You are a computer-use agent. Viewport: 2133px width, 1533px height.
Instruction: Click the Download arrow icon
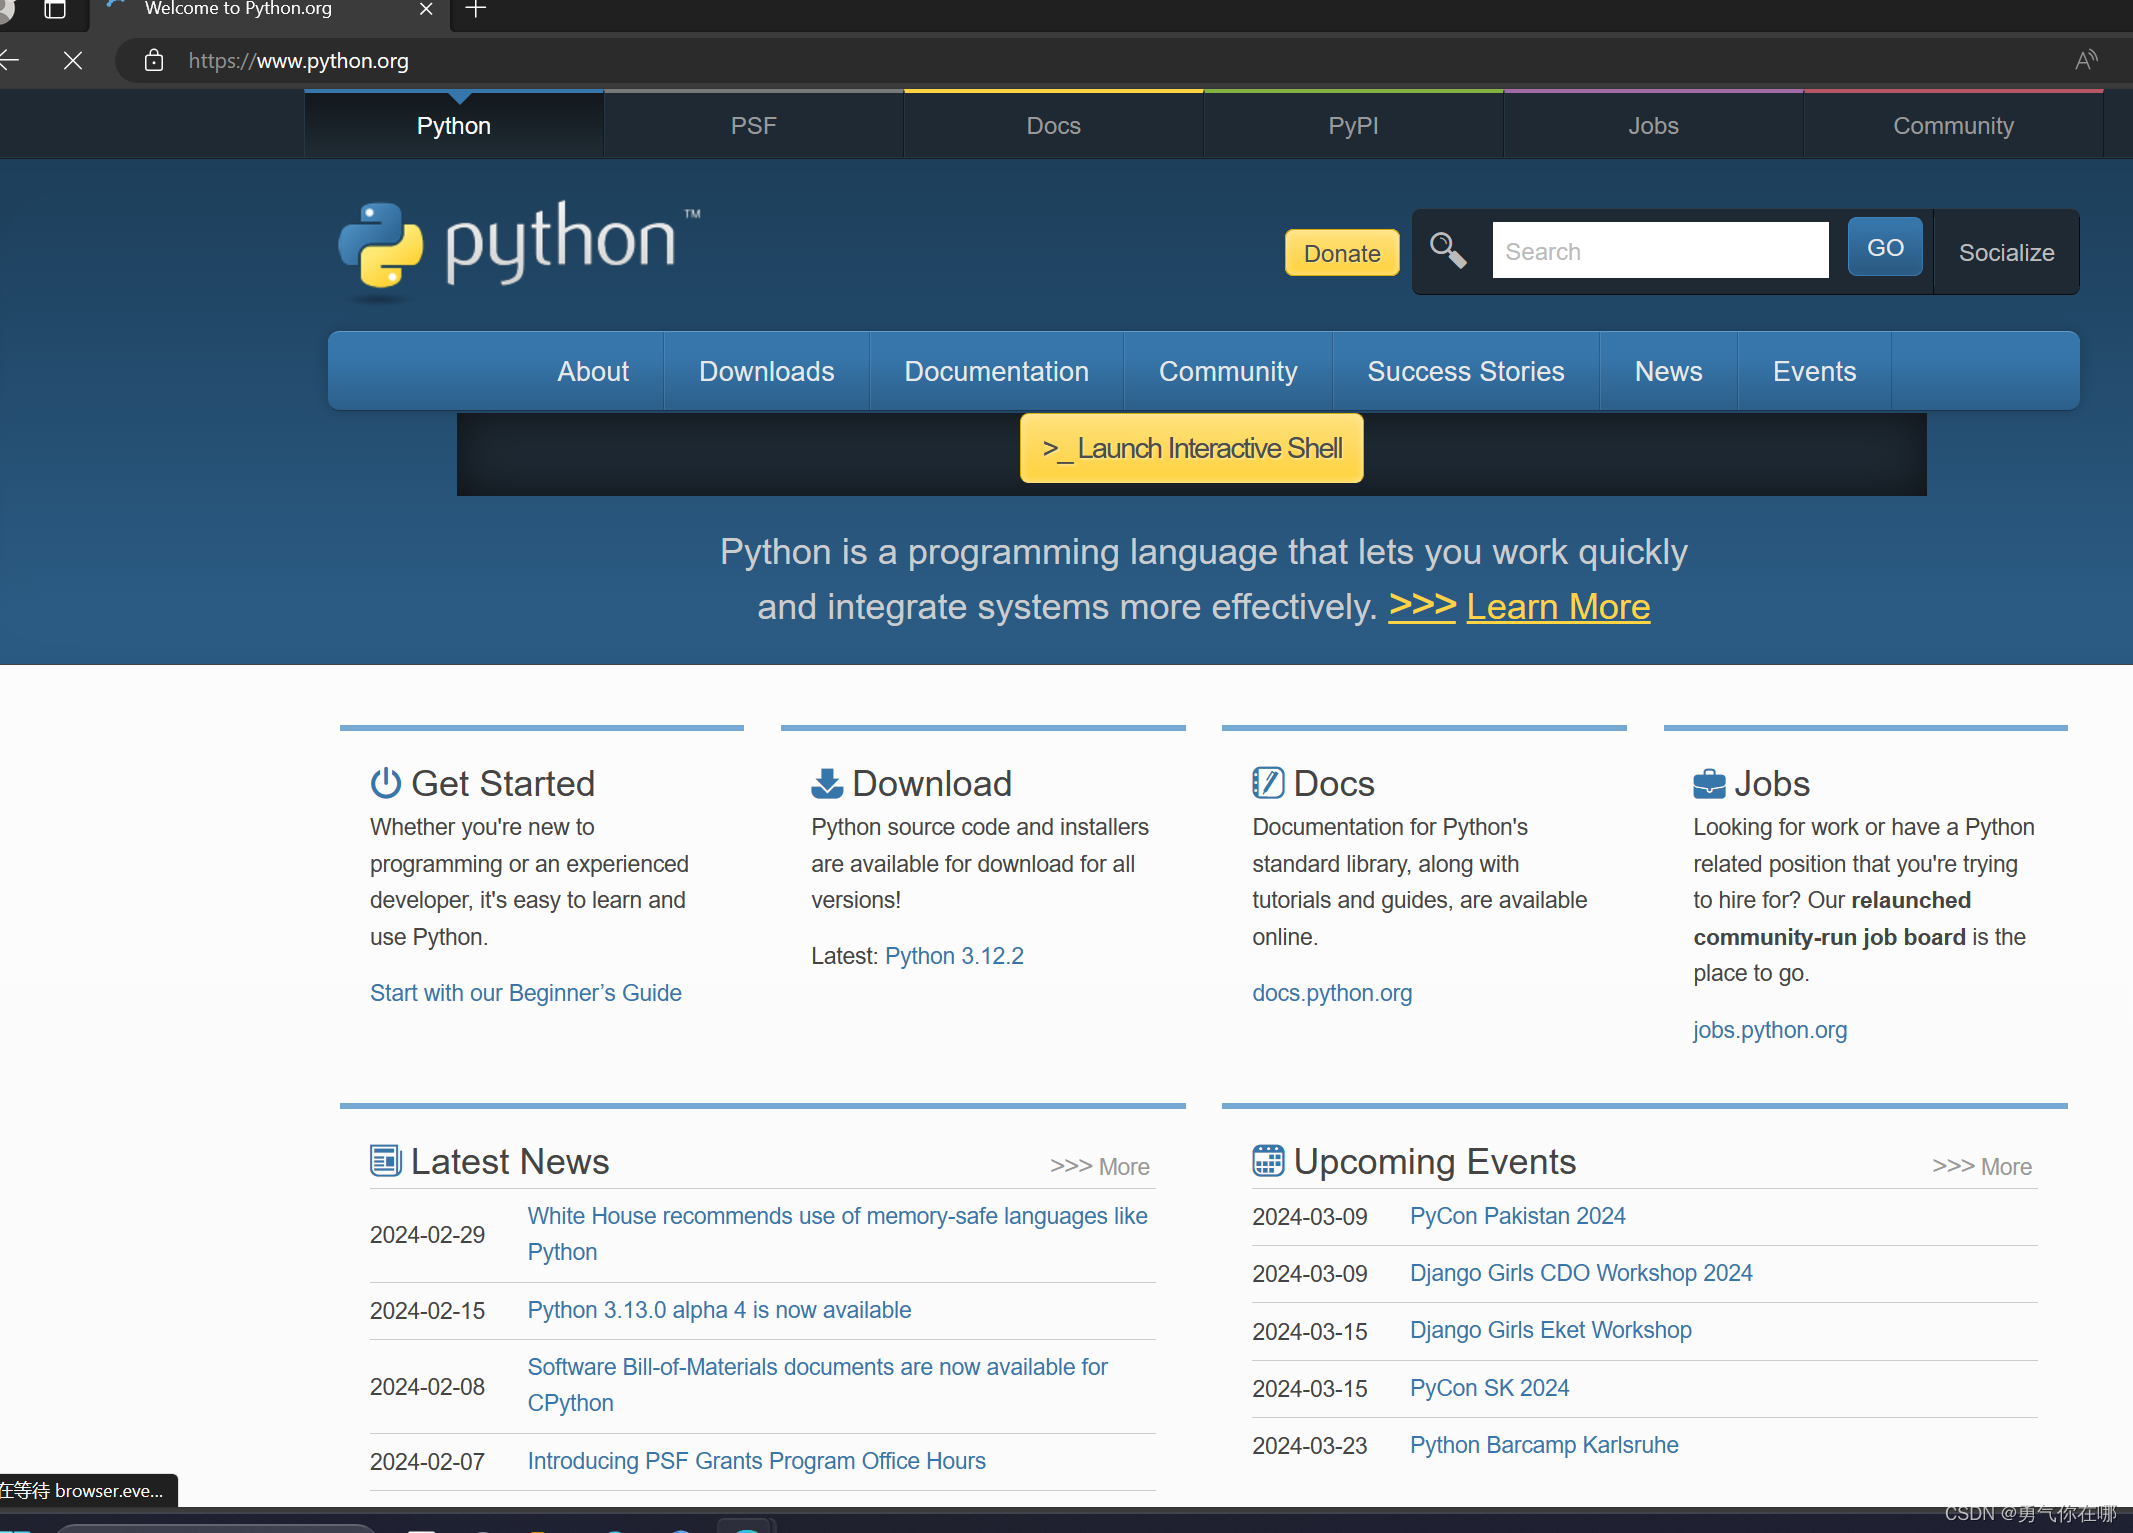(x=826, y=783)
